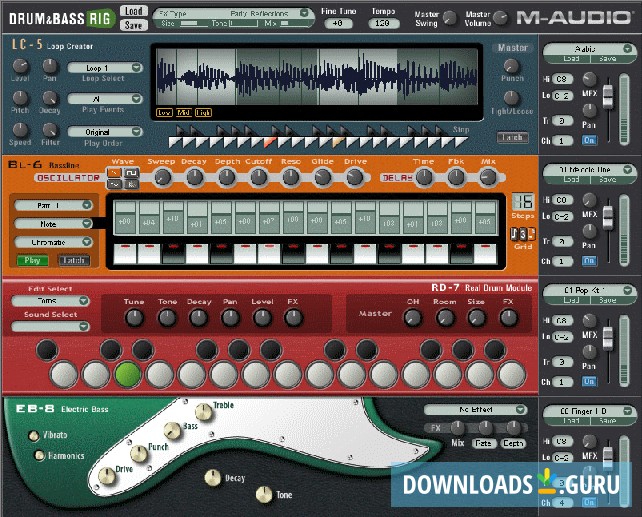642x517 pixels.
Task: Open the Chromatic scale dropdown
Action: pyautogui.click(x=54, y=242)
